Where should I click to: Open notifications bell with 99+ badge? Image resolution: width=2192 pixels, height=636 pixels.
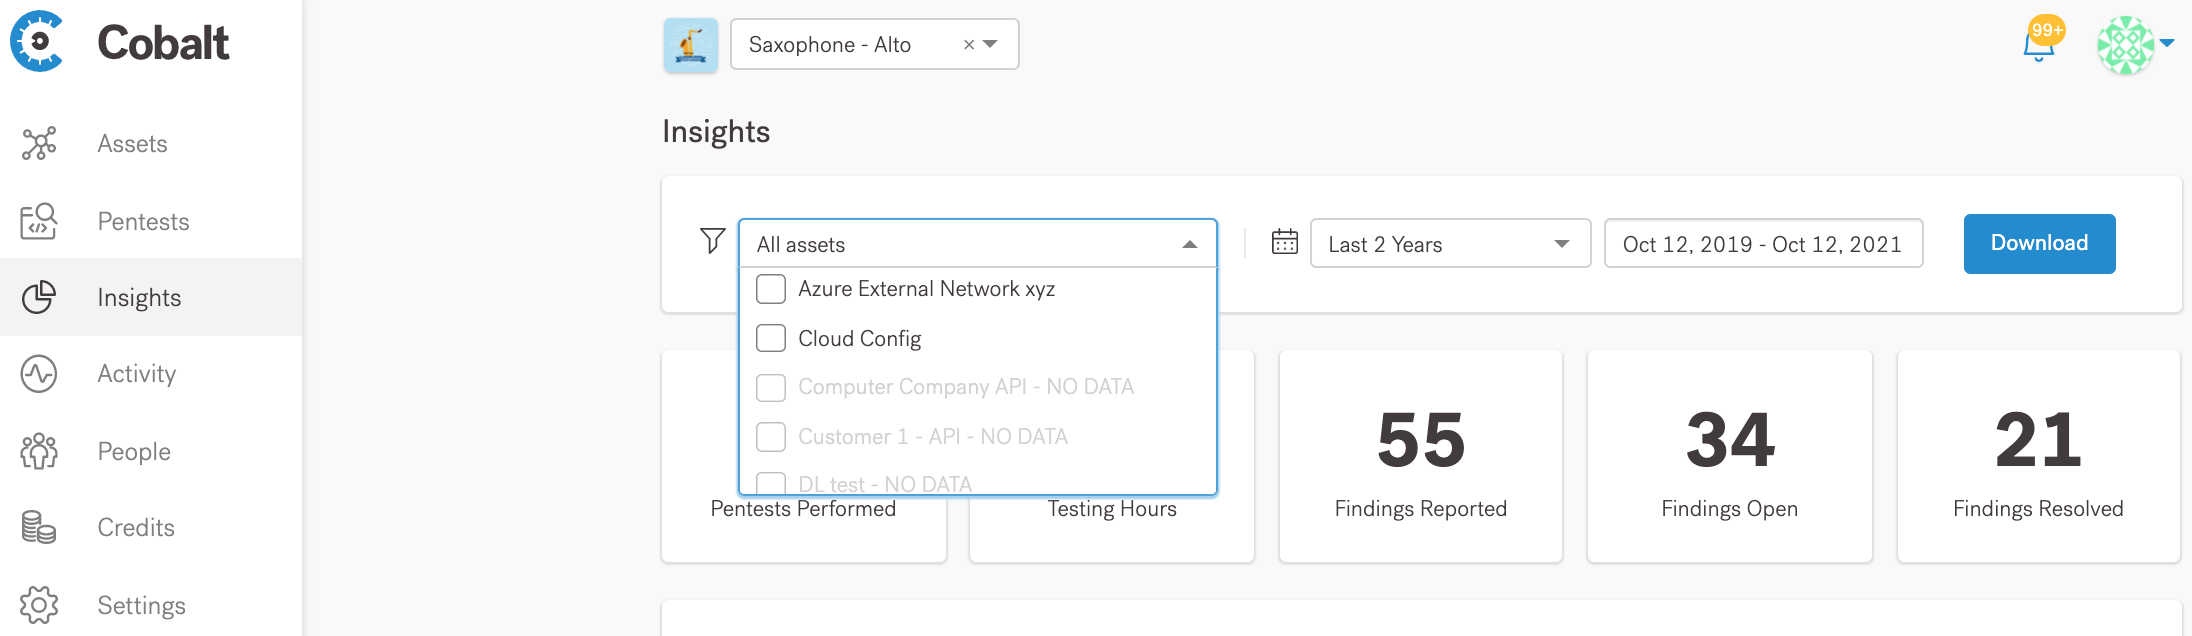tap(2038, 45)
